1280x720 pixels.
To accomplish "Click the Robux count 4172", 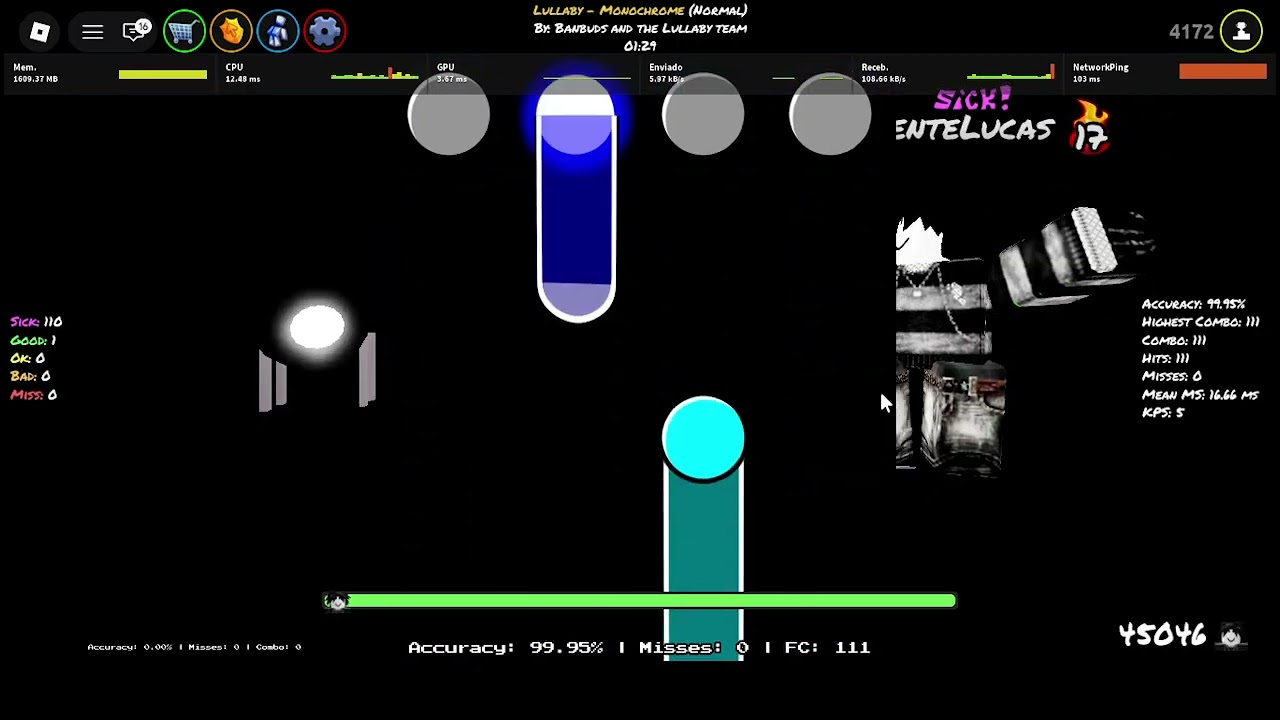I will click(1191, 32).
